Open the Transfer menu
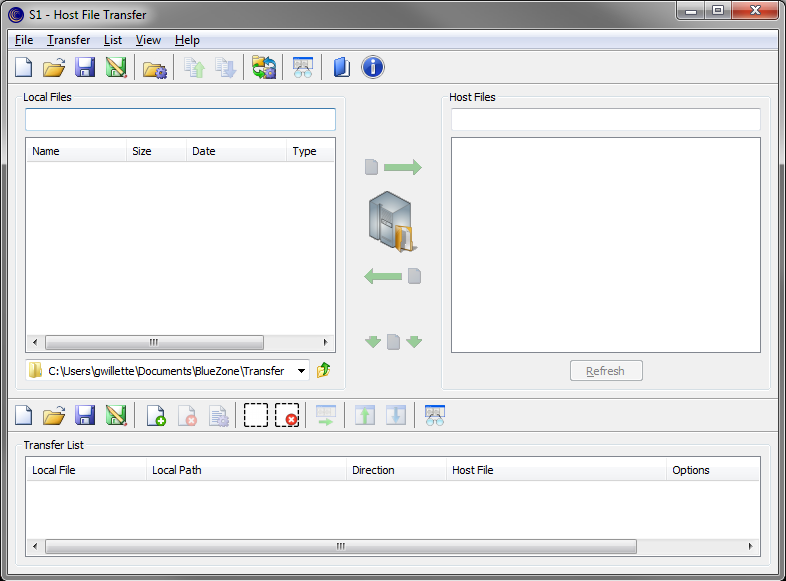Viewport: 786px width, 581px height. point(68,40)
